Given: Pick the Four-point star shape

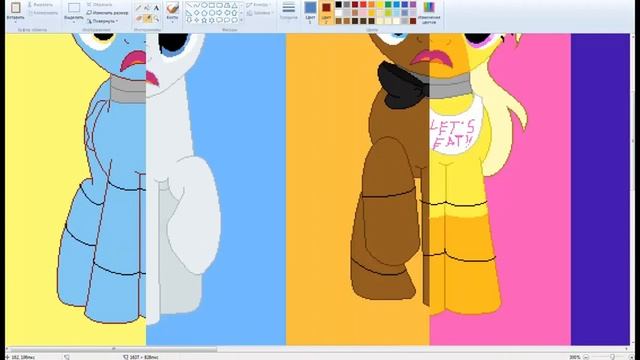Looking at the screenshot, I should pos(197,20).
